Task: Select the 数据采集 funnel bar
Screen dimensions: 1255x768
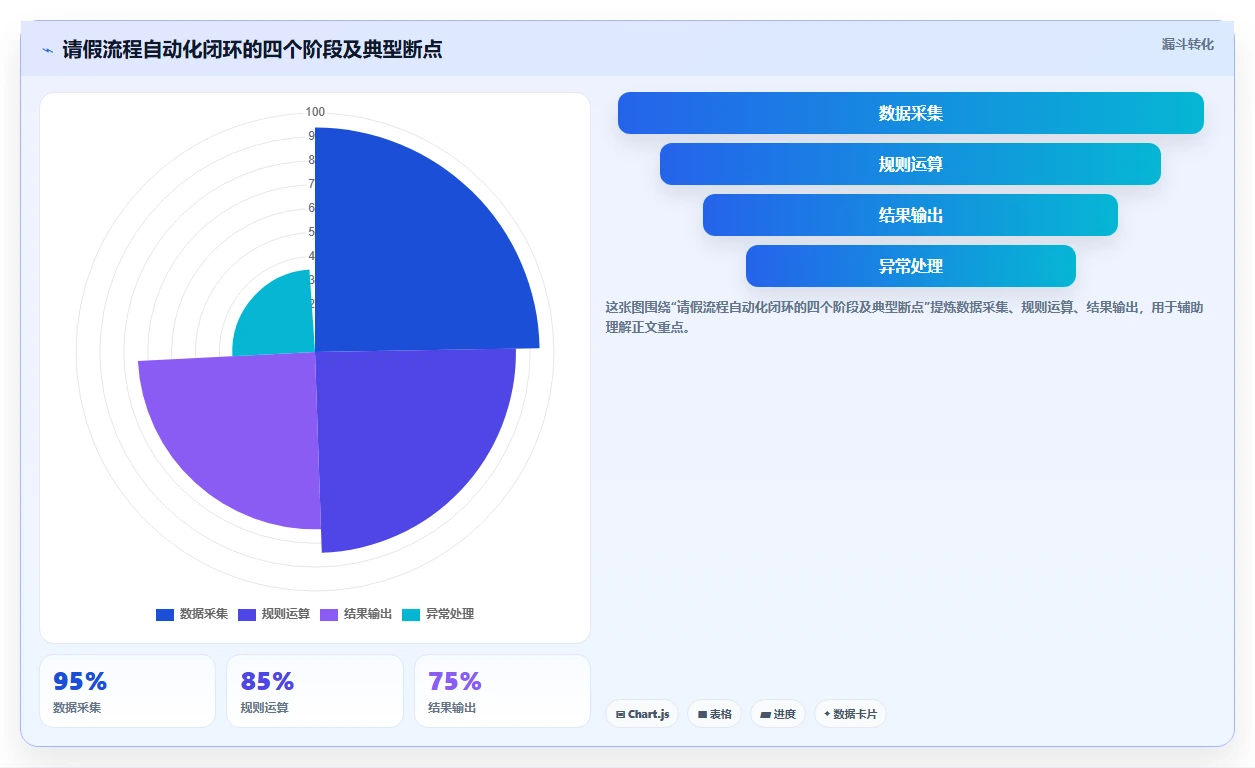Action: [x=910, y=113]
